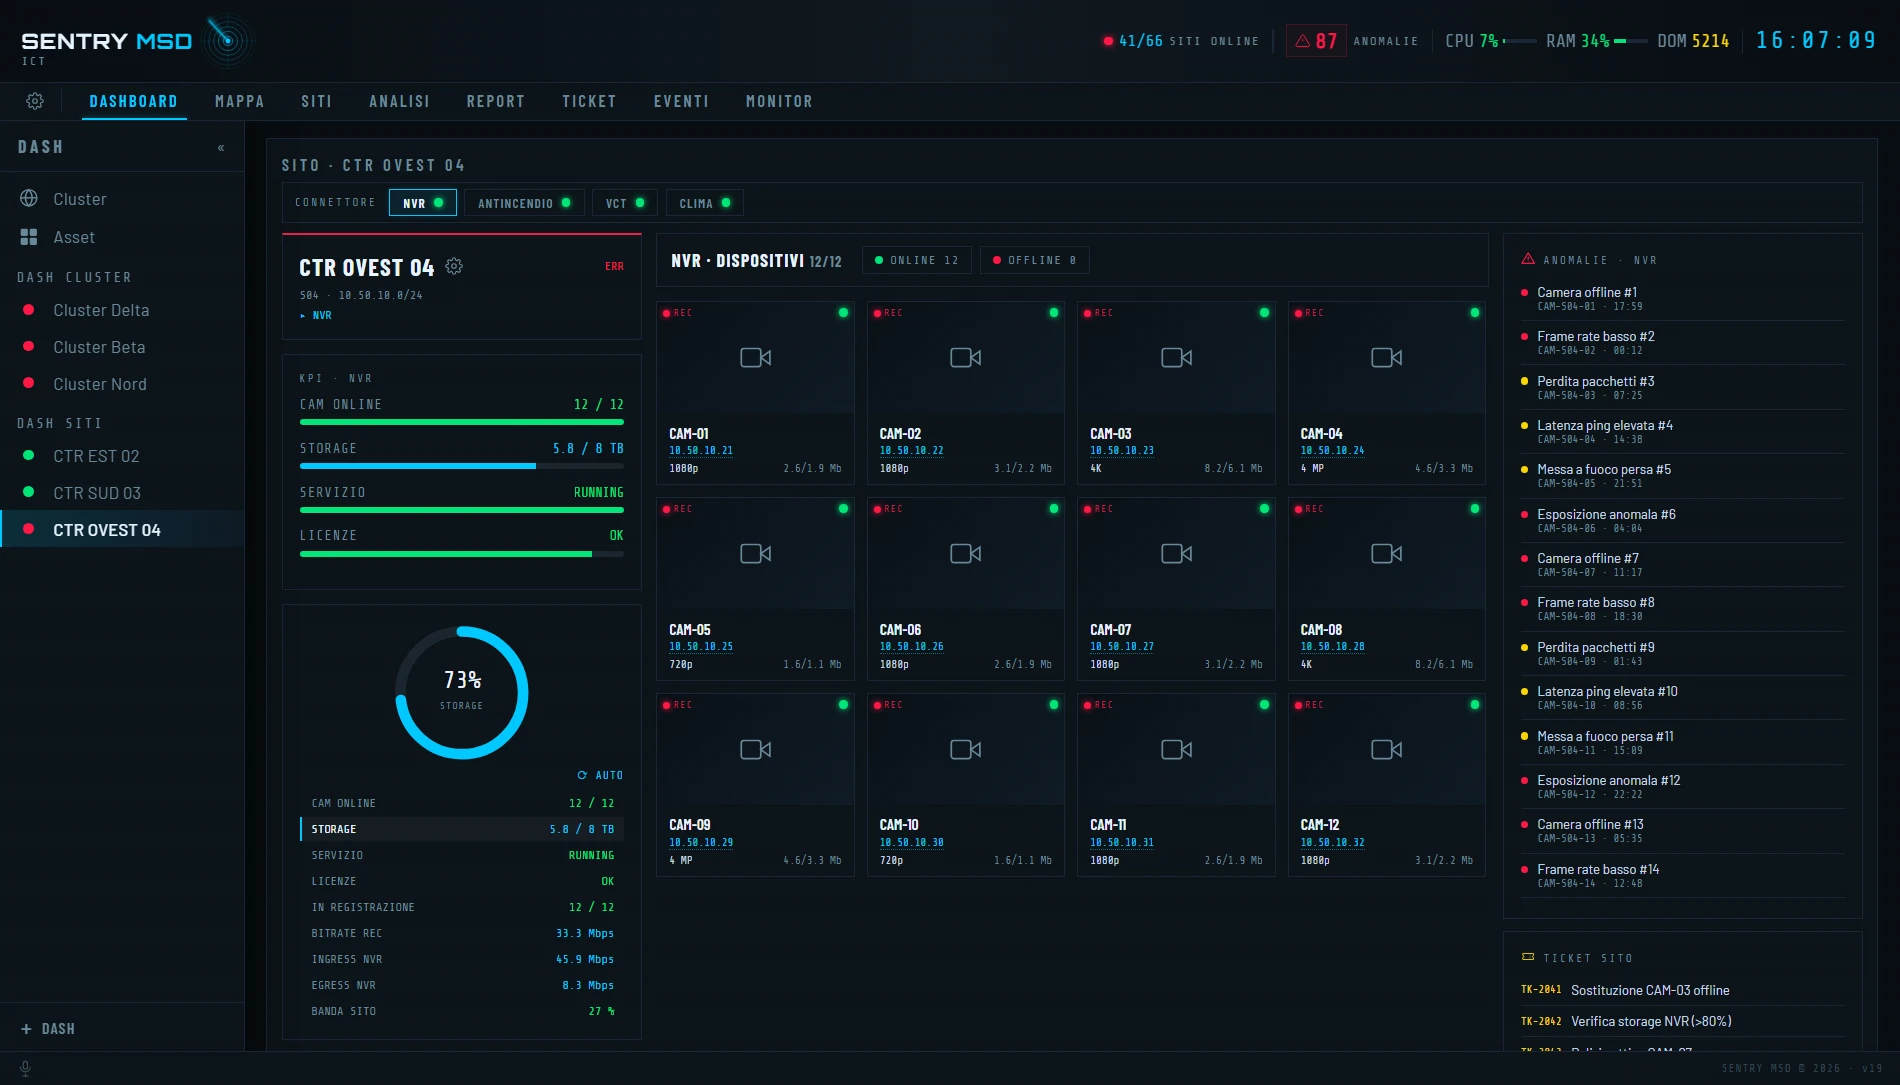
Task: Open settings gear in navigation bar
Action: pyautogui.click(x=35, y=101)
